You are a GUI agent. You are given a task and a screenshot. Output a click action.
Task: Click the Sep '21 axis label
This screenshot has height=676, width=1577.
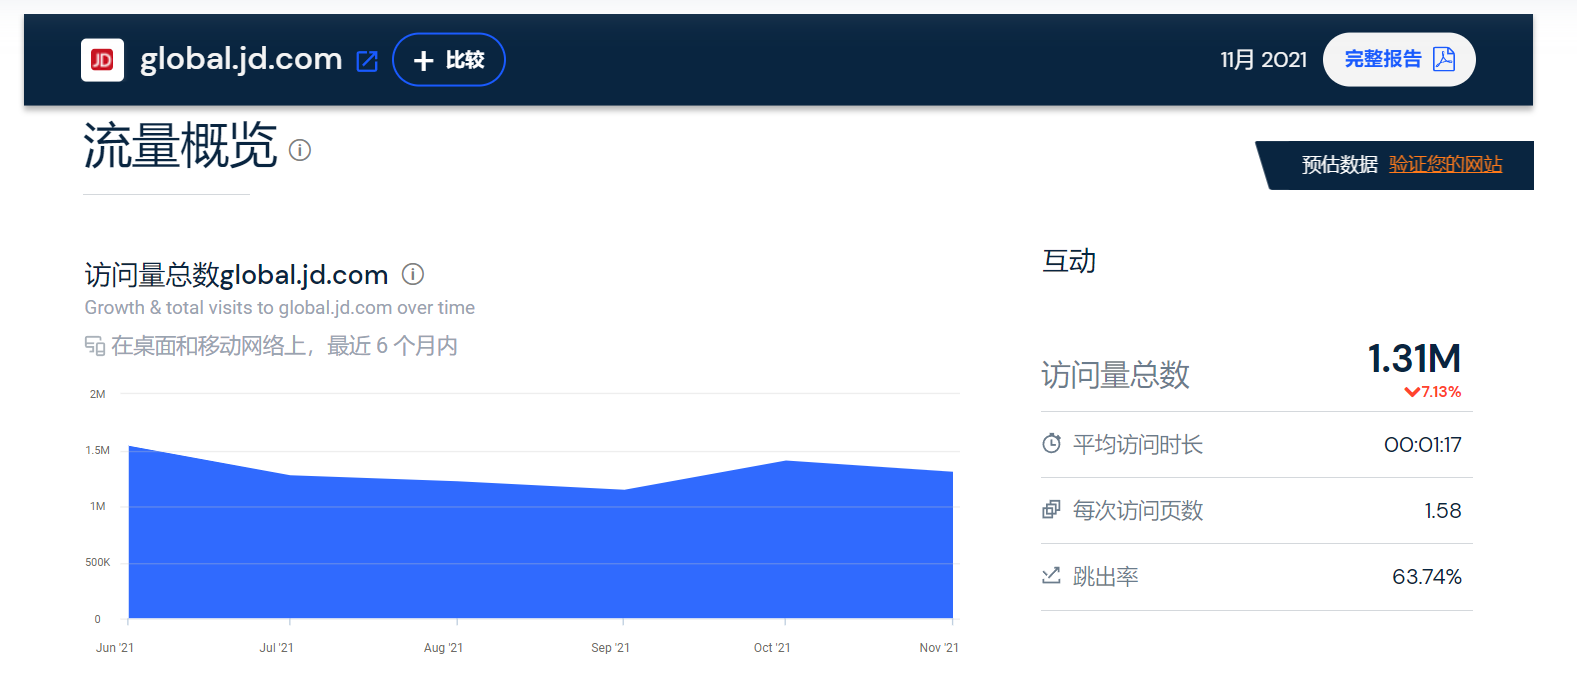pyautogui.click(x=610, y=648)
